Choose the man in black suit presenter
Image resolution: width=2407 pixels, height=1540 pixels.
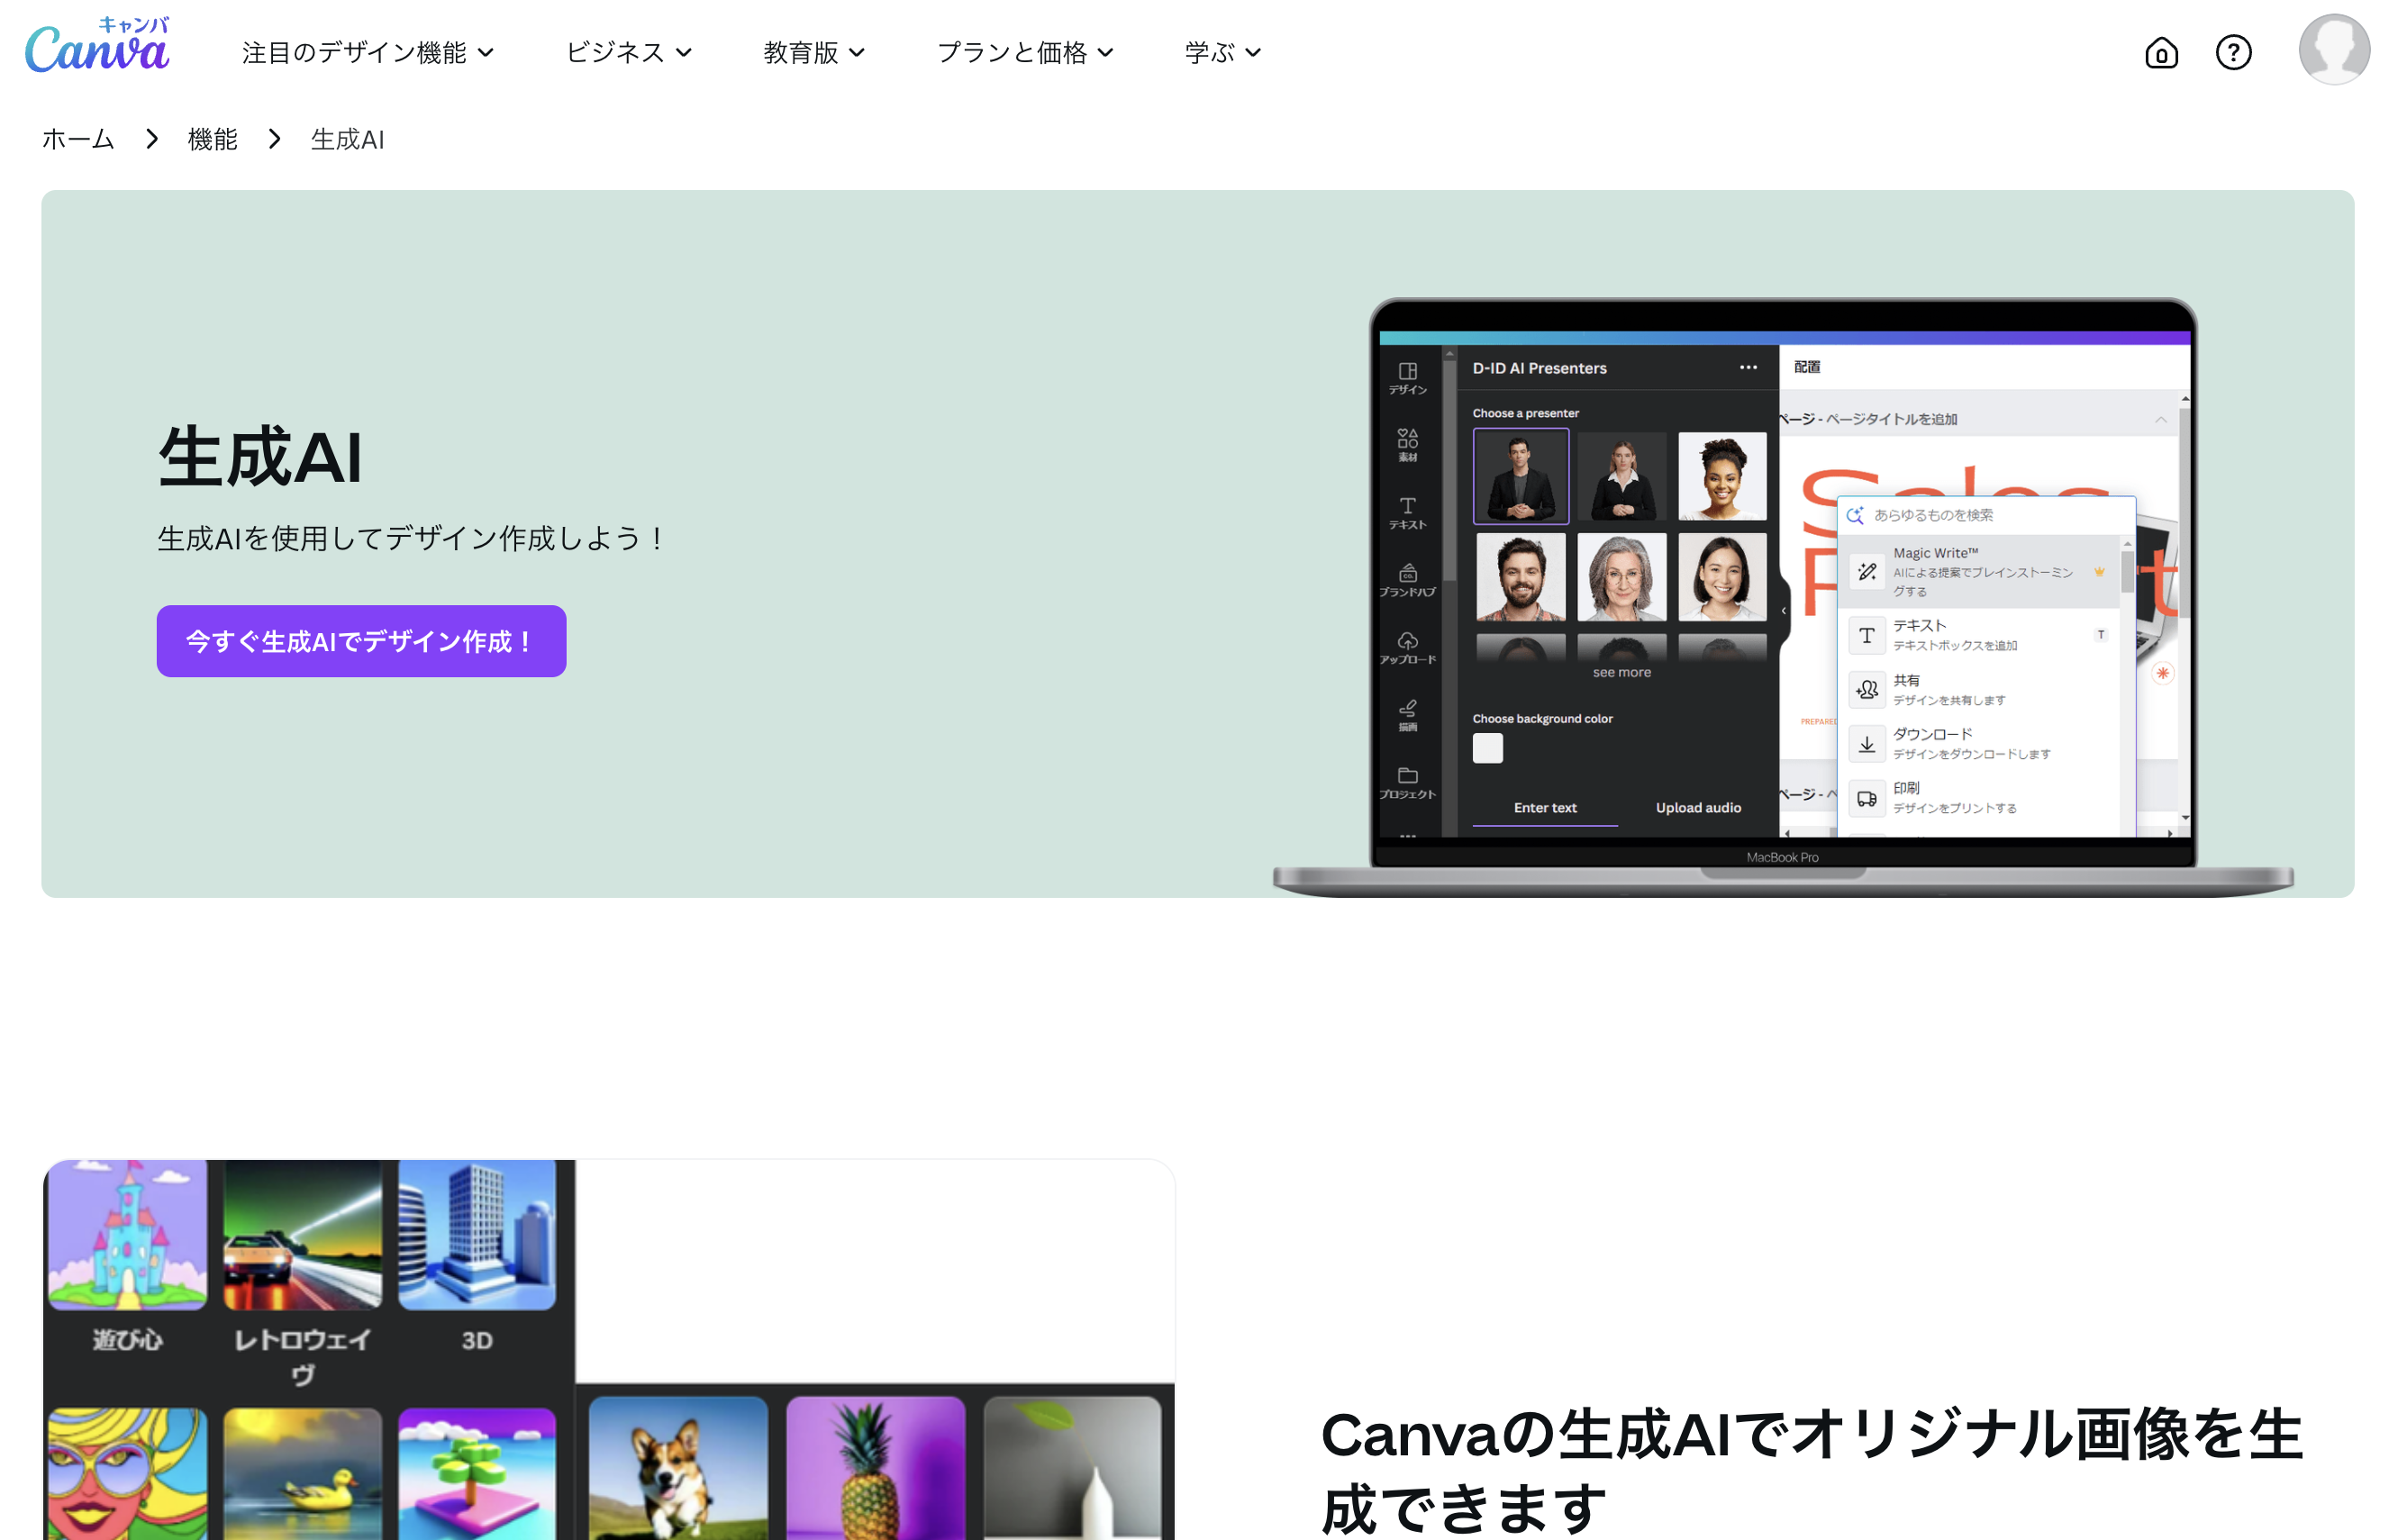coord(1520,476)
